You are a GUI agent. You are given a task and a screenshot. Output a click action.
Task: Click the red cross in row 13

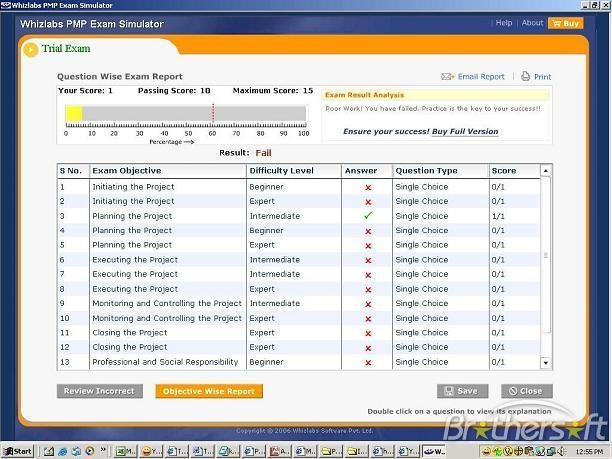(368, 363)
